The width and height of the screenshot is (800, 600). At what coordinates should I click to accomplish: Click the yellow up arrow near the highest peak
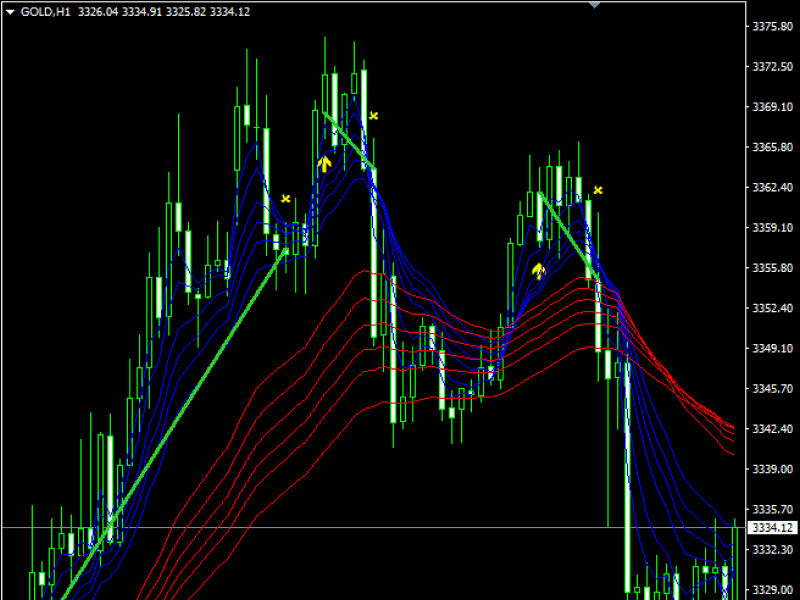click(x=324, y=163)
